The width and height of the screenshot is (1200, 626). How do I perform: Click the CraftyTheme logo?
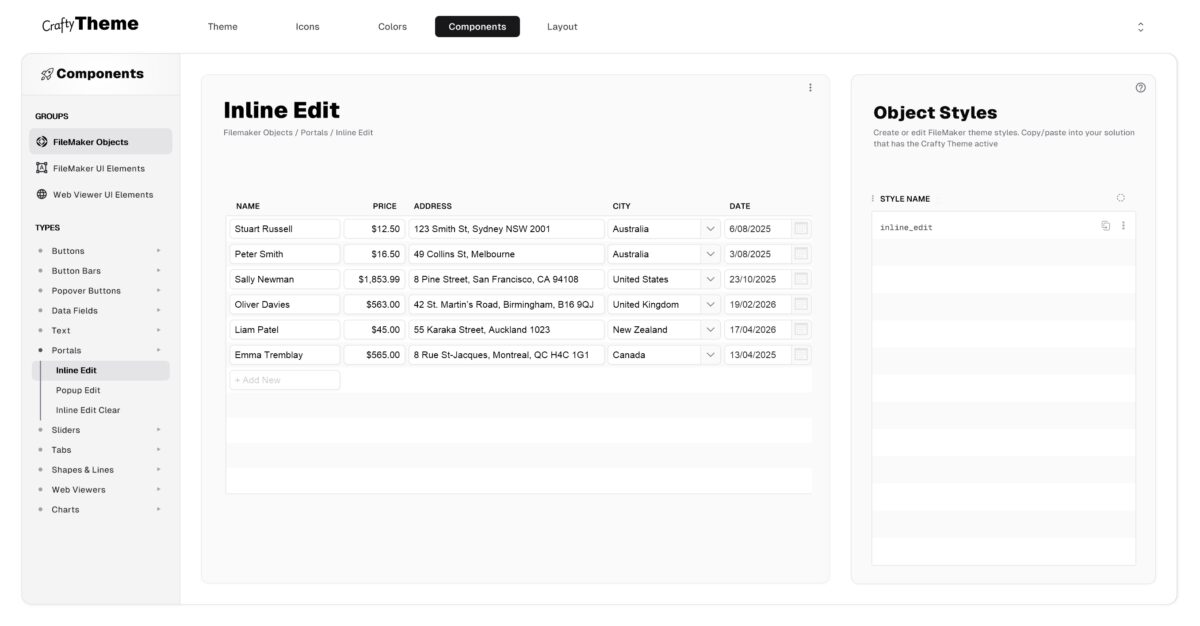[x=90, y=24]
